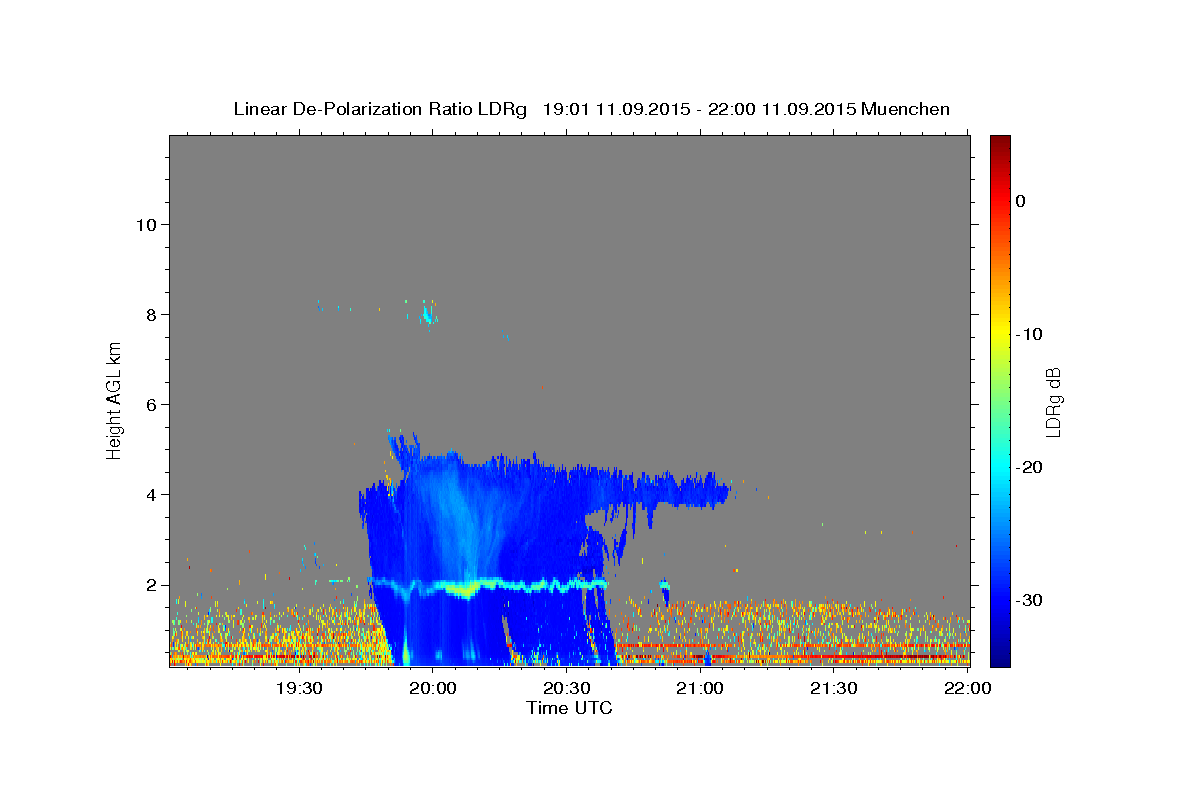Select the '21:00' time tick label
Image resolution: width=1200 pixels, height=800 pixels.
(700, 688)
